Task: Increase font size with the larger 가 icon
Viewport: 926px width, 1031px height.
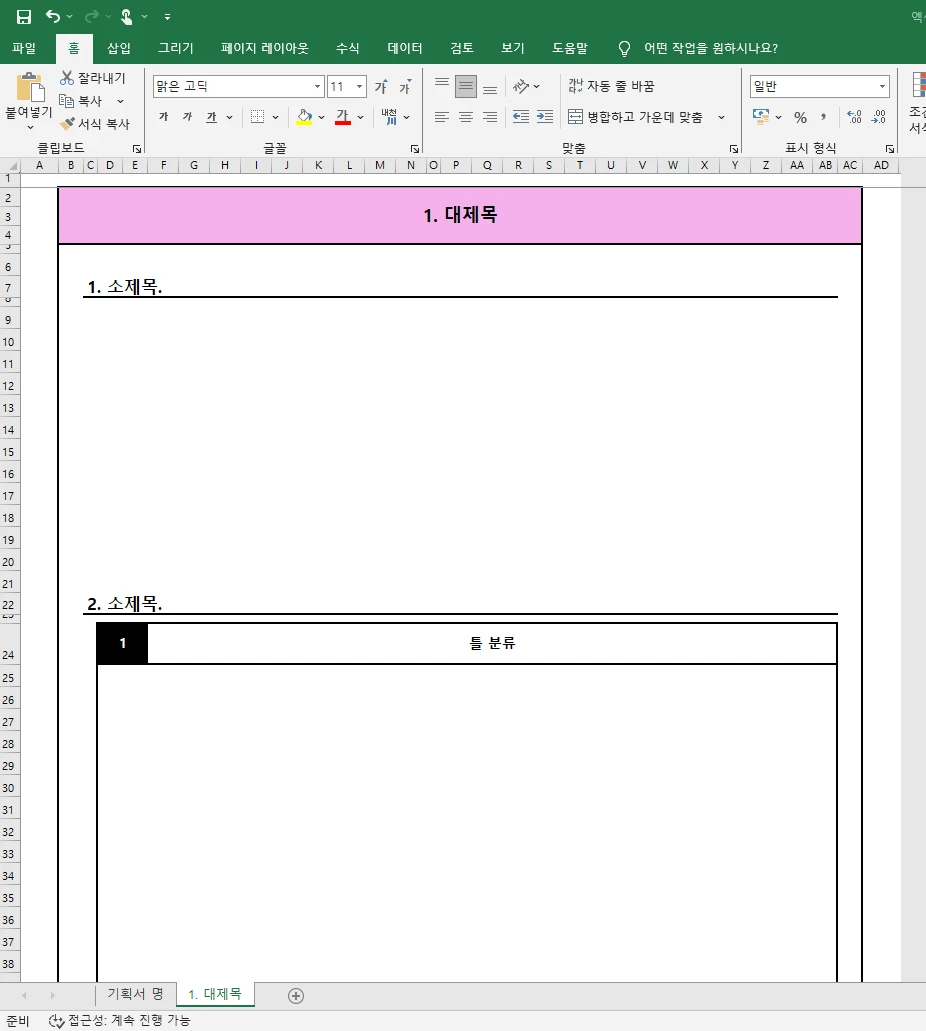Action: click(x=381, y=86)
